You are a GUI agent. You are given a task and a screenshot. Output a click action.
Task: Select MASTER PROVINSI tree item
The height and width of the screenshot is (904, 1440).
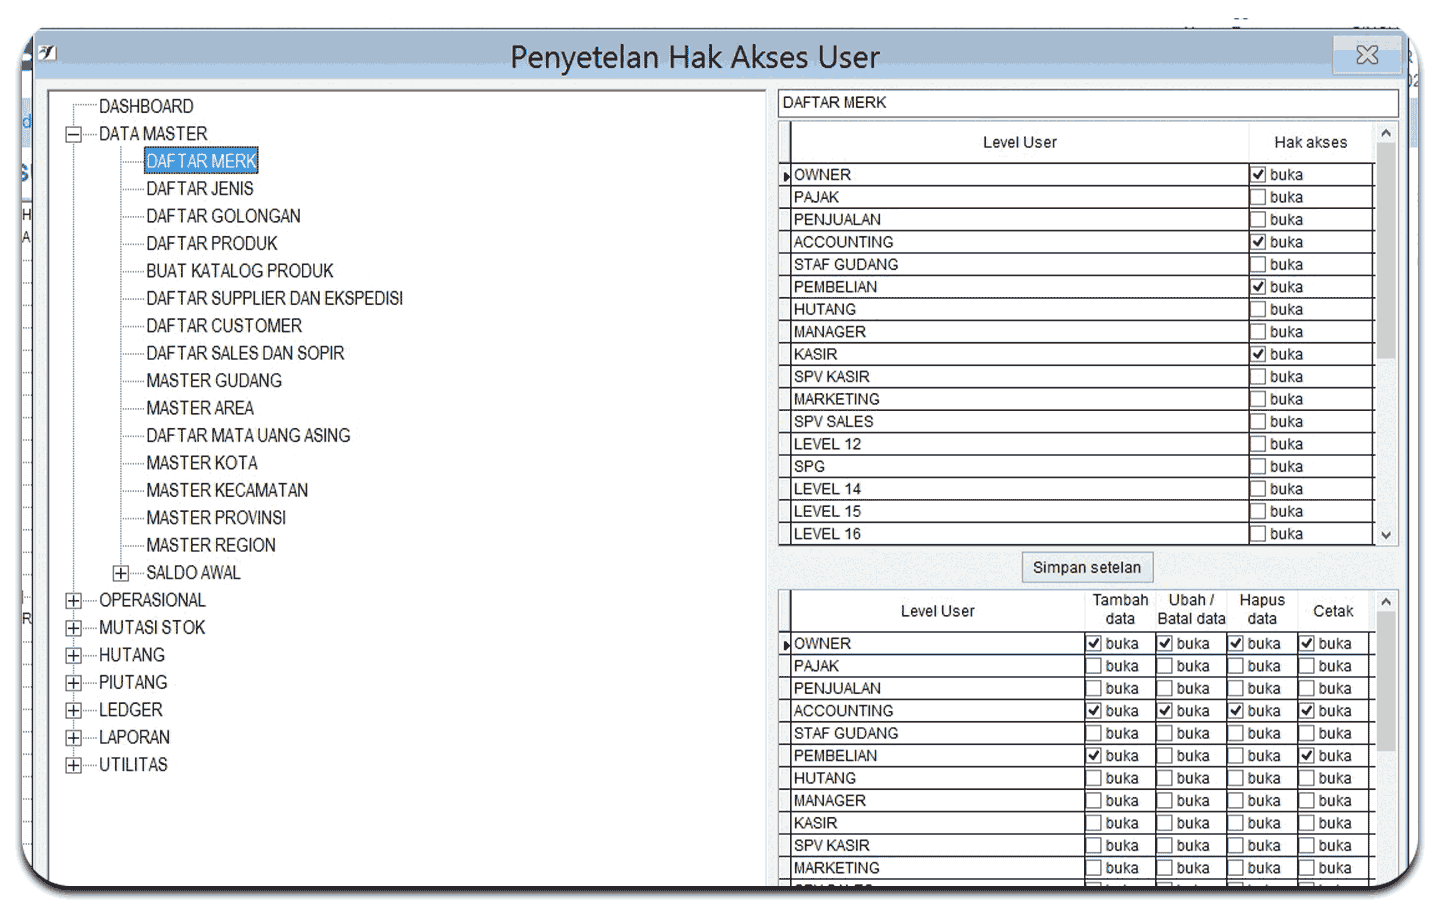click(216, 519)
